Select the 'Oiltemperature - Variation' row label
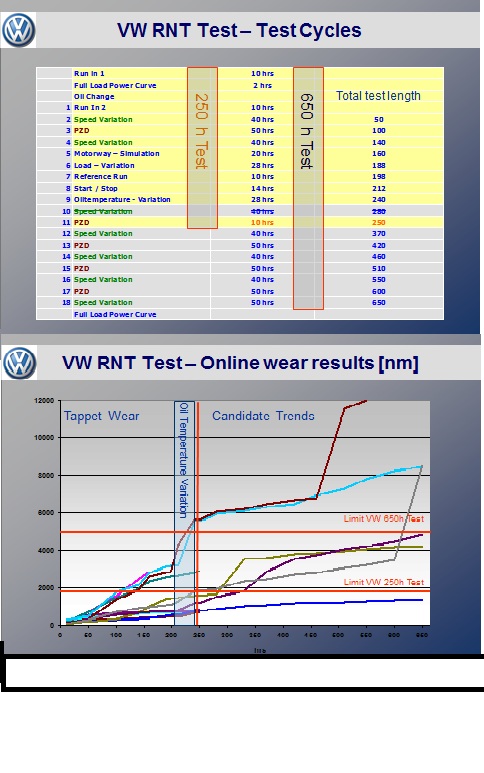 [x=122, y=200]
